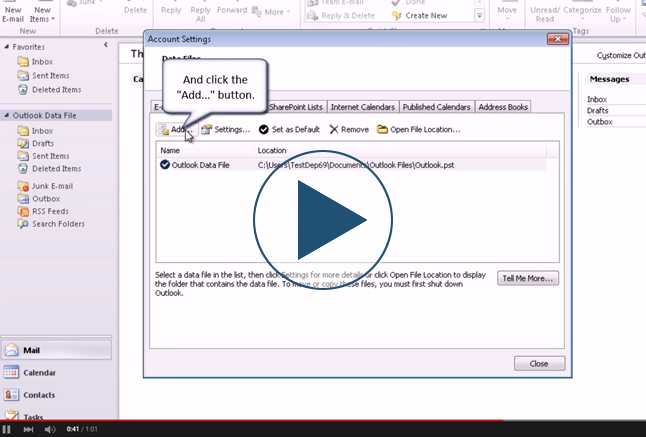
Task: Mute the video volume speaker icon
Action: click(50, 429)
